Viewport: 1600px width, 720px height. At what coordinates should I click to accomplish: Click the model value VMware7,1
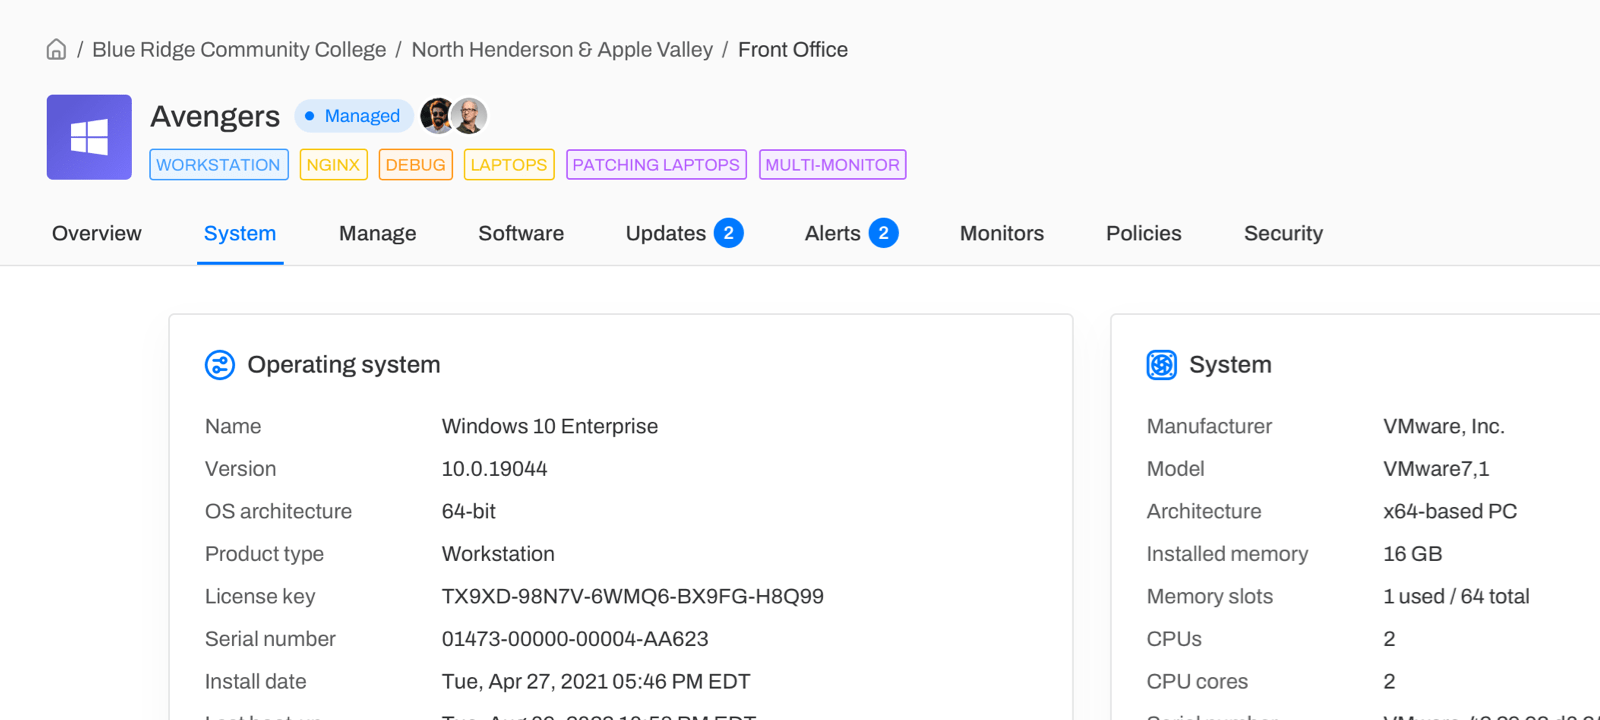point(1436,469)
